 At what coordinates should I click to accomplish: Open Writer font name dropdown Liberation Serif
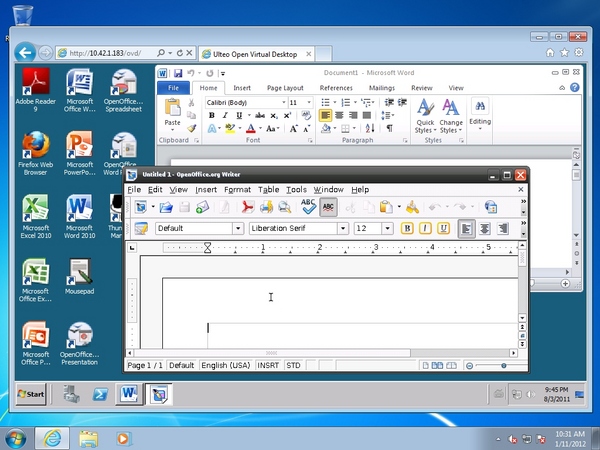(343, 228)
